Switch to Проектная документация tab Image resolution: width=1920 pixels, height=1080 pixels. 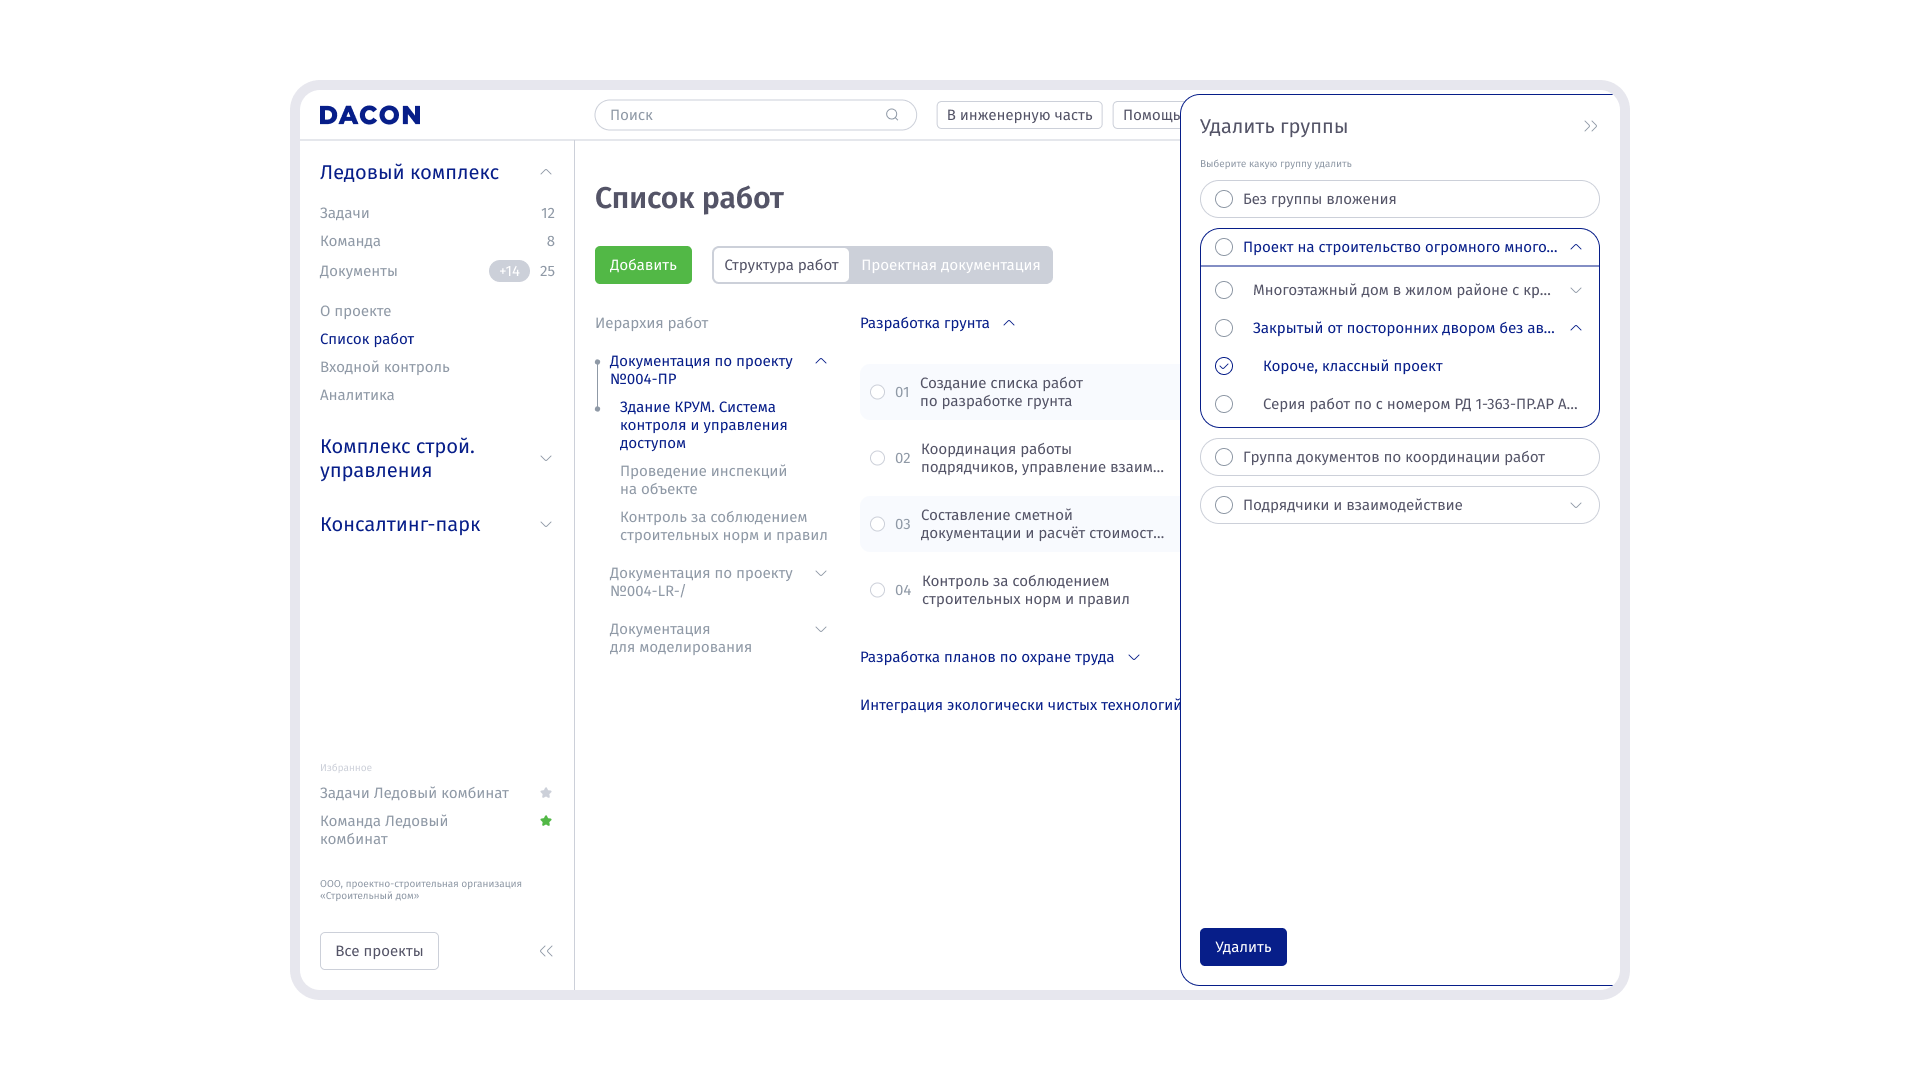[950, 265]
